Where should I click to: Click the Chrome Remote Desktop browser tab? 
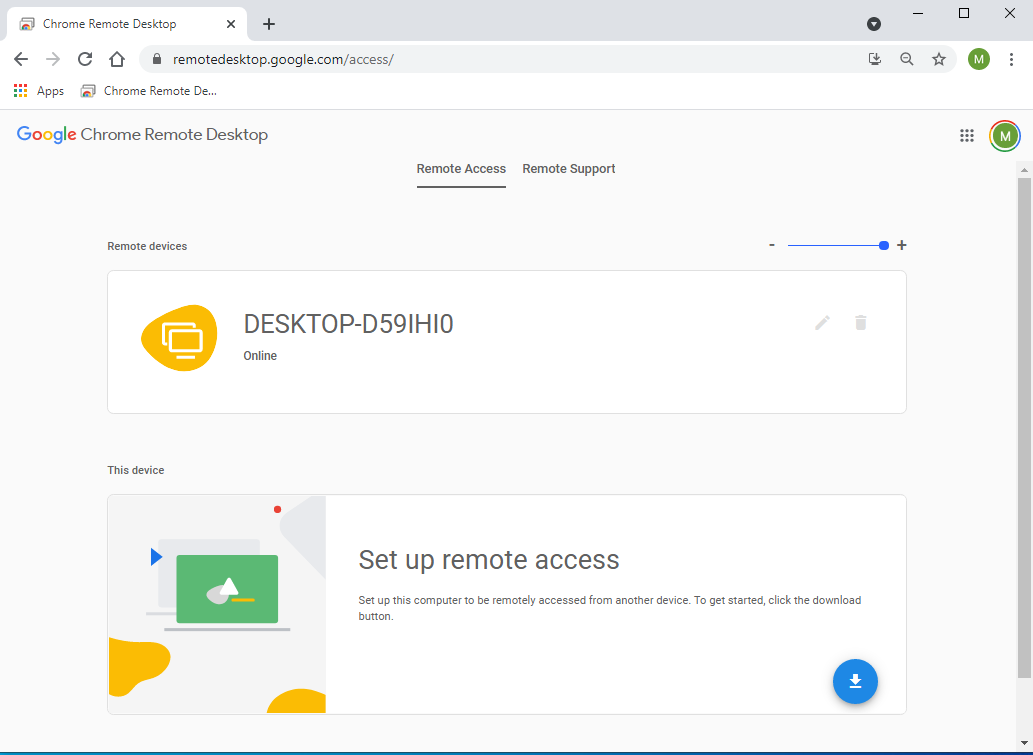(126, 24)
